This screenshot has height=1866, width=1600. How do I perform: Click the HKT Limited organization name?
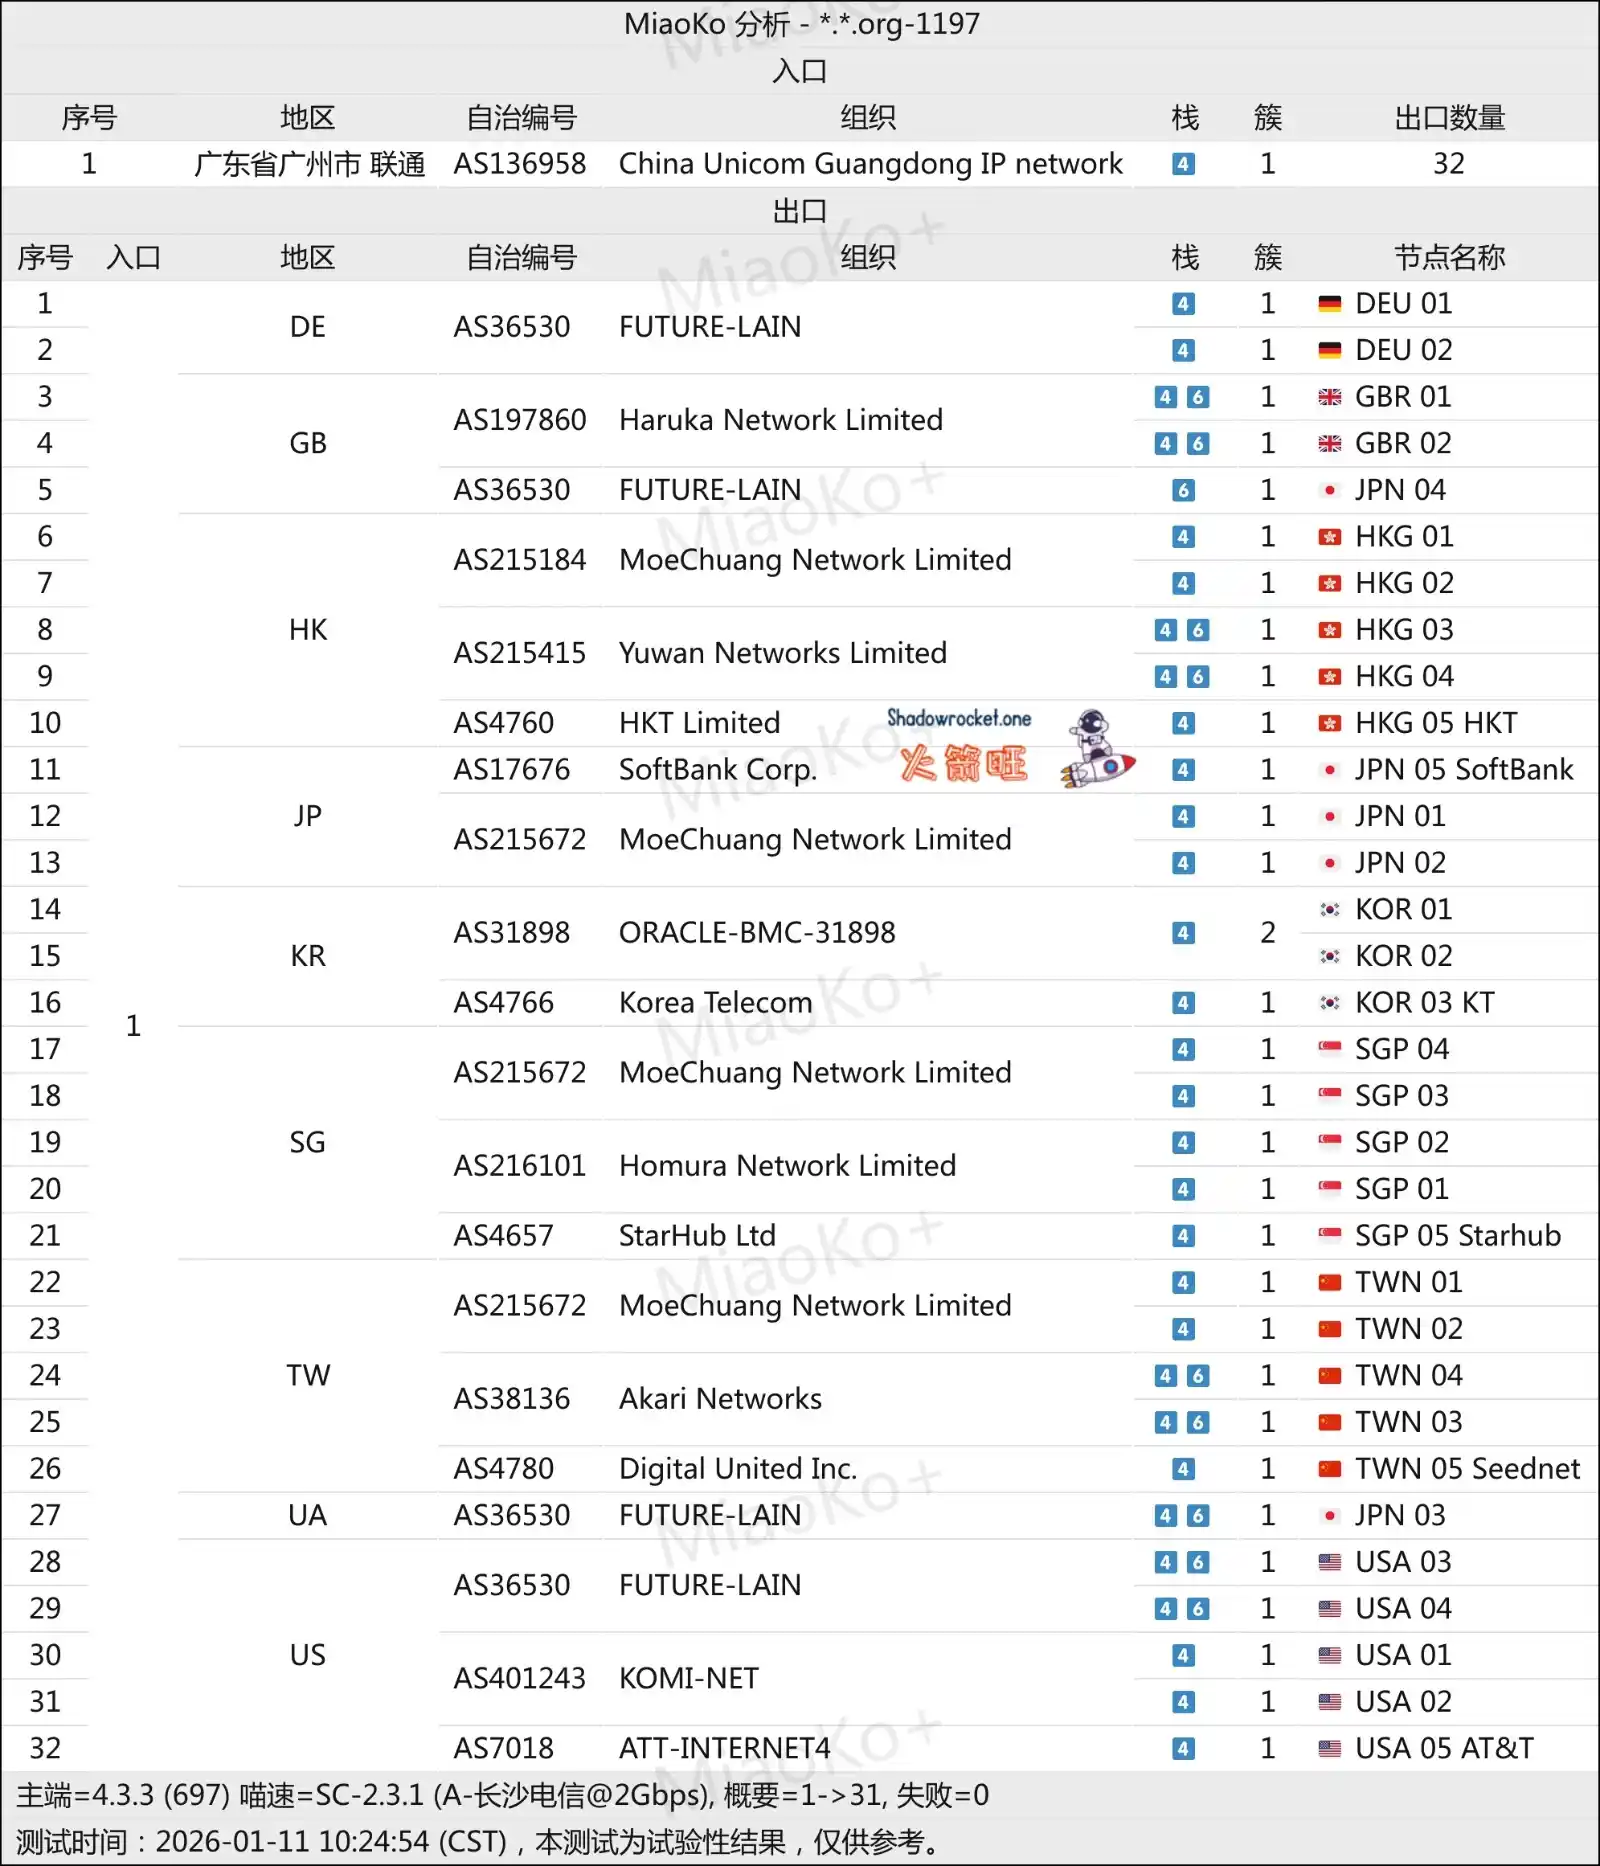click(x=699, y=722)
